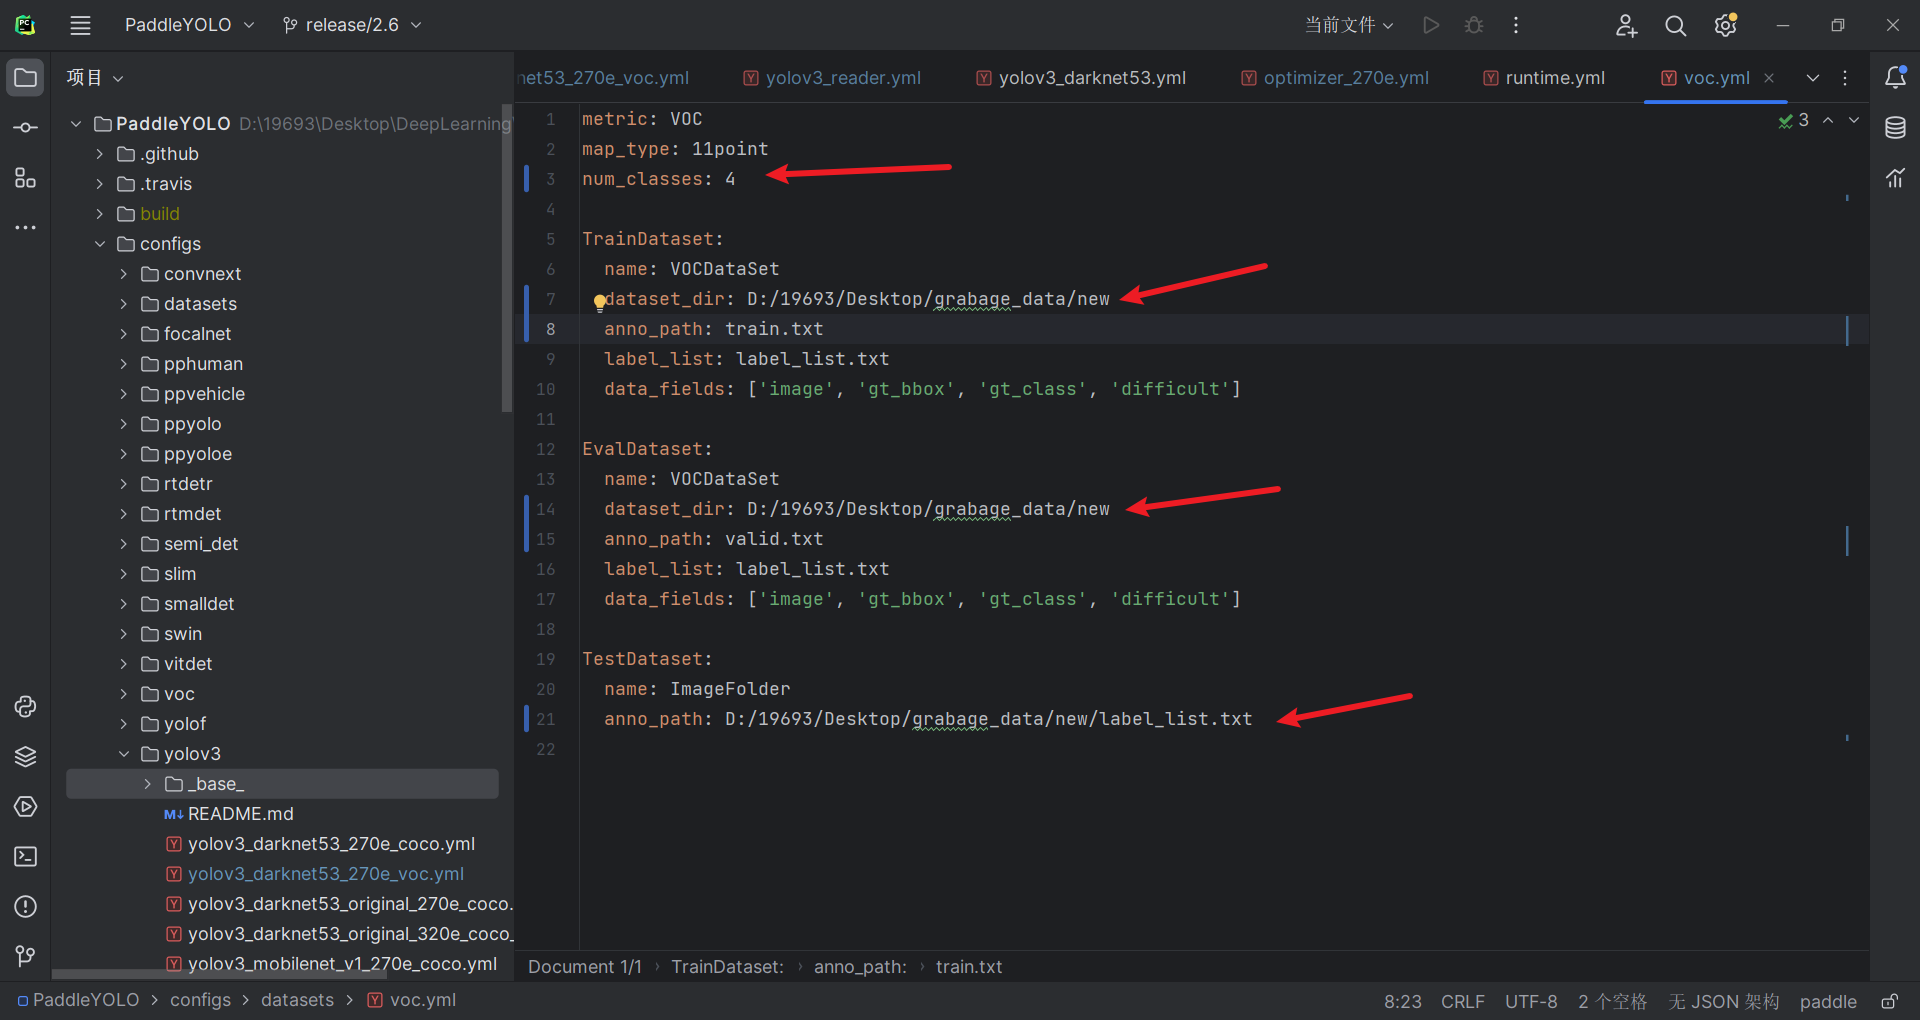This screenshot has height=1020, width=1920.
Task: Open IDE settings gear
Action: click(x=1725, y=25)
